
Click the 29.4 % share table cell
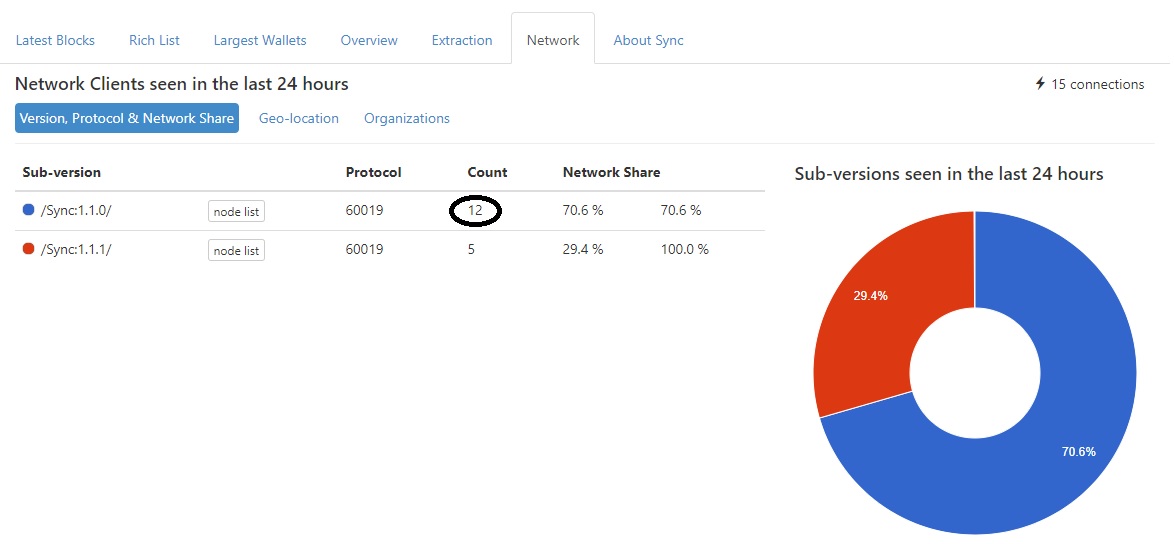click(583, 250)
